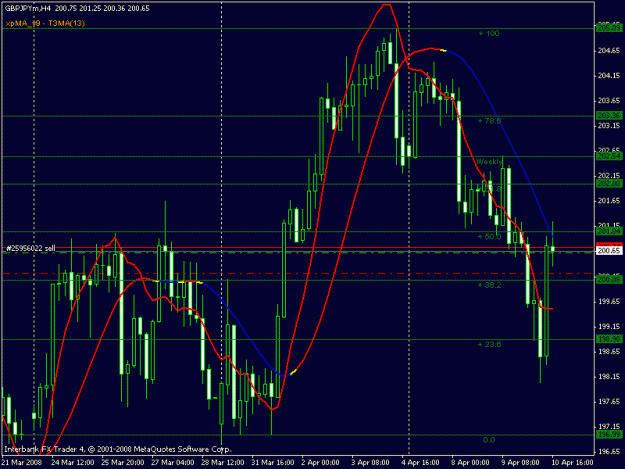The image size is (625, 469).
Task: Click the 198.65 price axis value
Action: [x=609, y=351]
